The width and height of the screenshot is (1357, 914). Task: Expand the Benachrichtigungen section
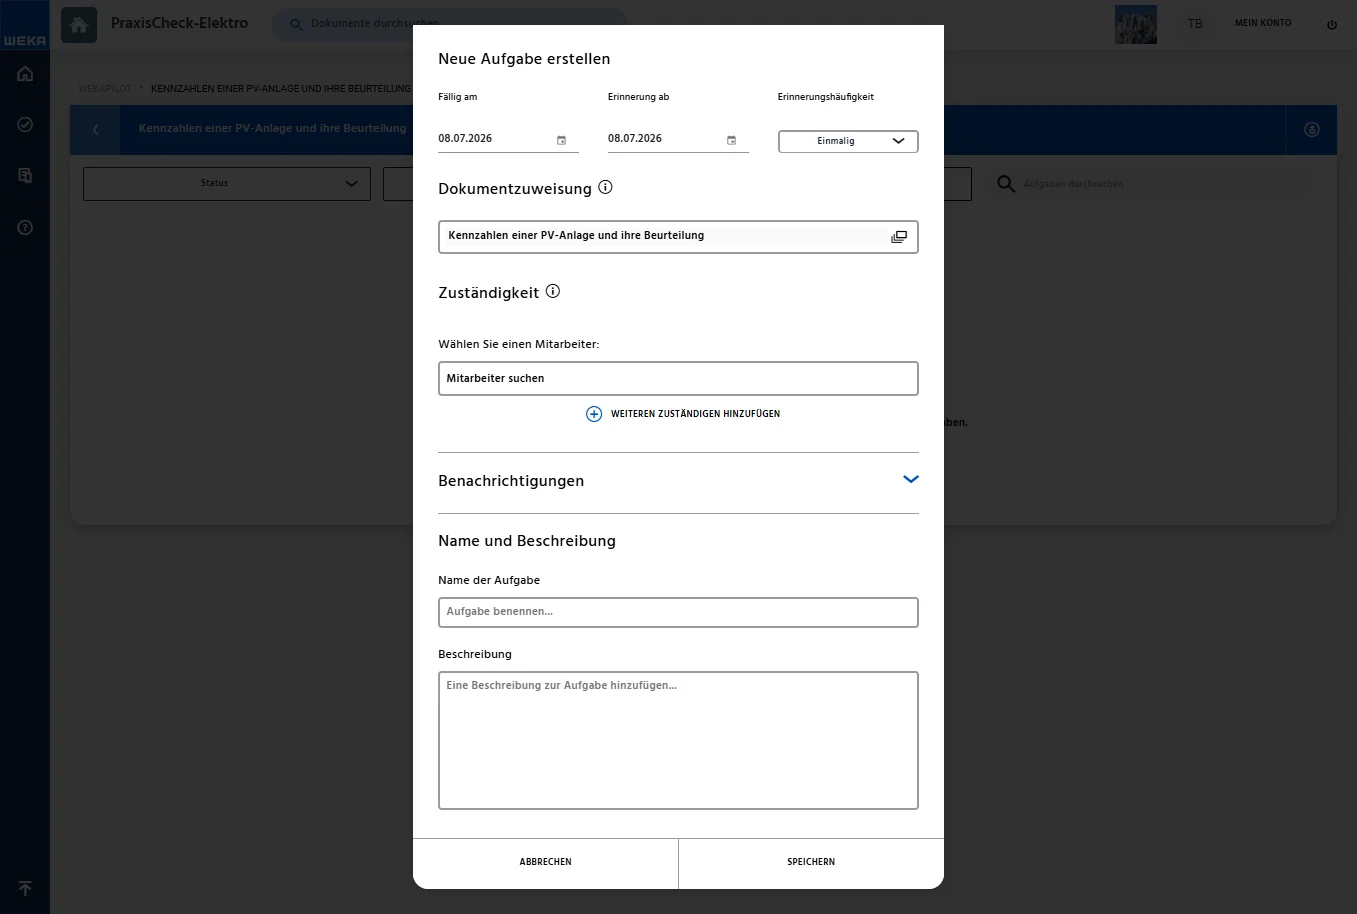point(910,479)
